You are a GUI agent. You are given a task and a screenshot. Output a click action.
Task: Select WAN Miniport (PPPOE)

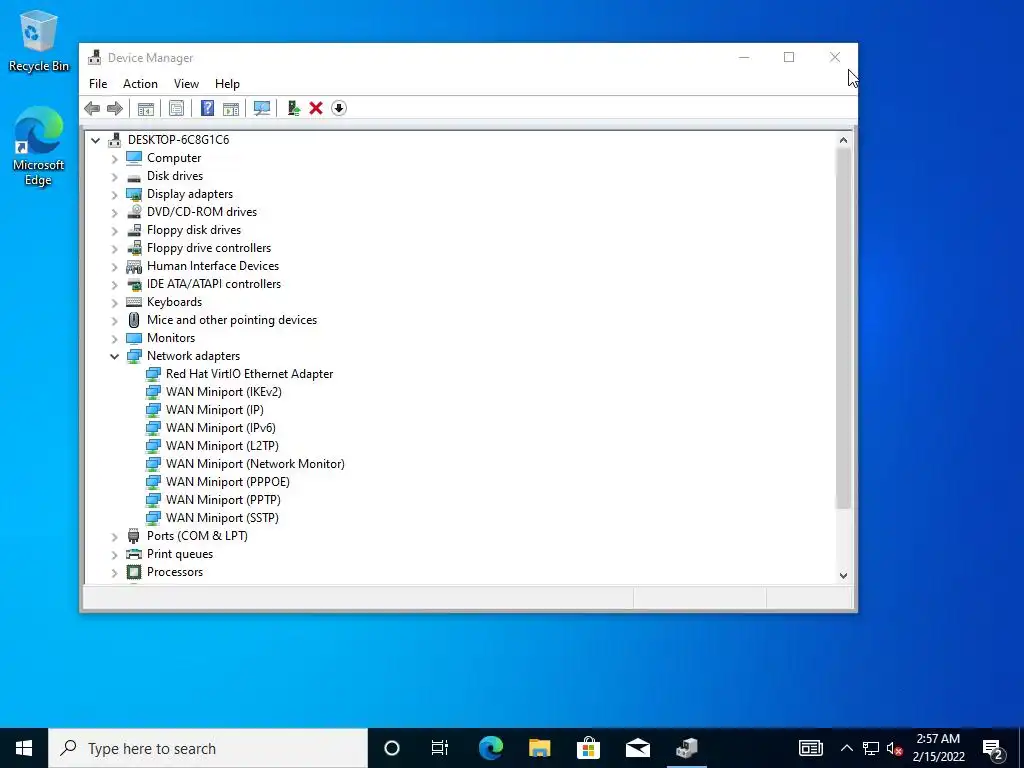tap(228, 482)
